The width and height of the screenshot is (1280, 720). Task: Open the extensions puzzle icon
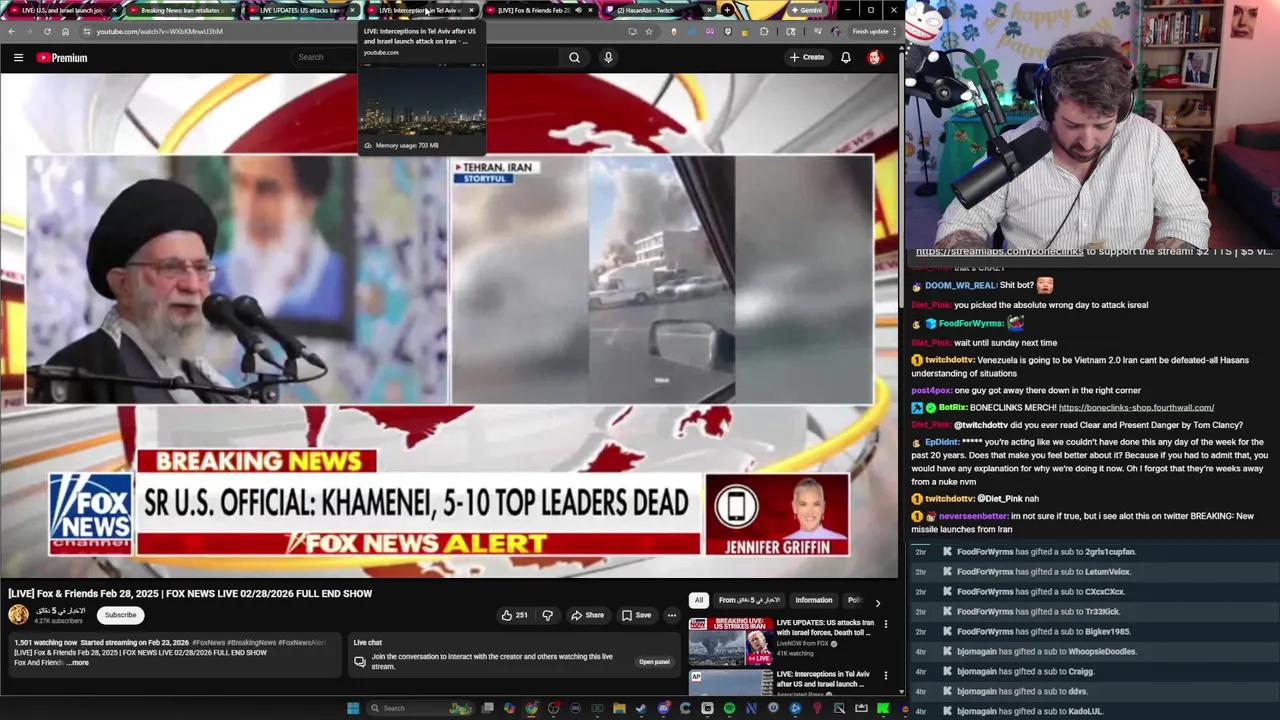[765, 31]
